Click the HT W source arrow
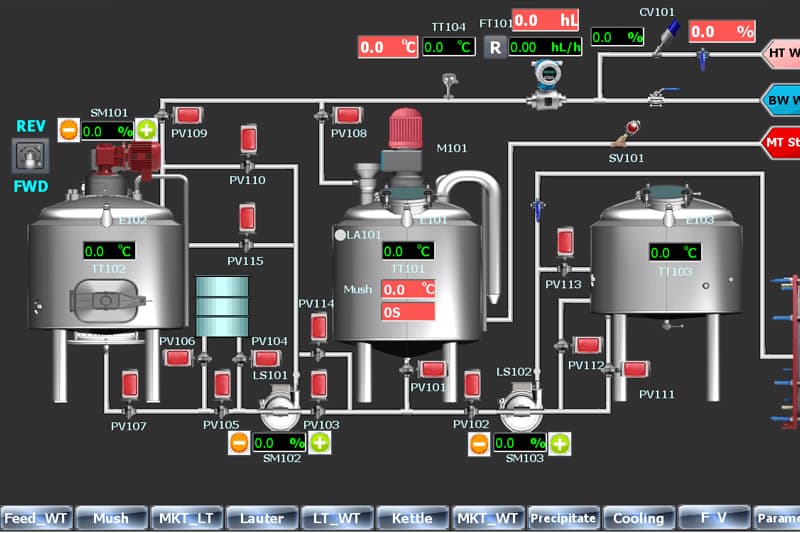Viewport: 800px width, 533px height. (781, 53)
